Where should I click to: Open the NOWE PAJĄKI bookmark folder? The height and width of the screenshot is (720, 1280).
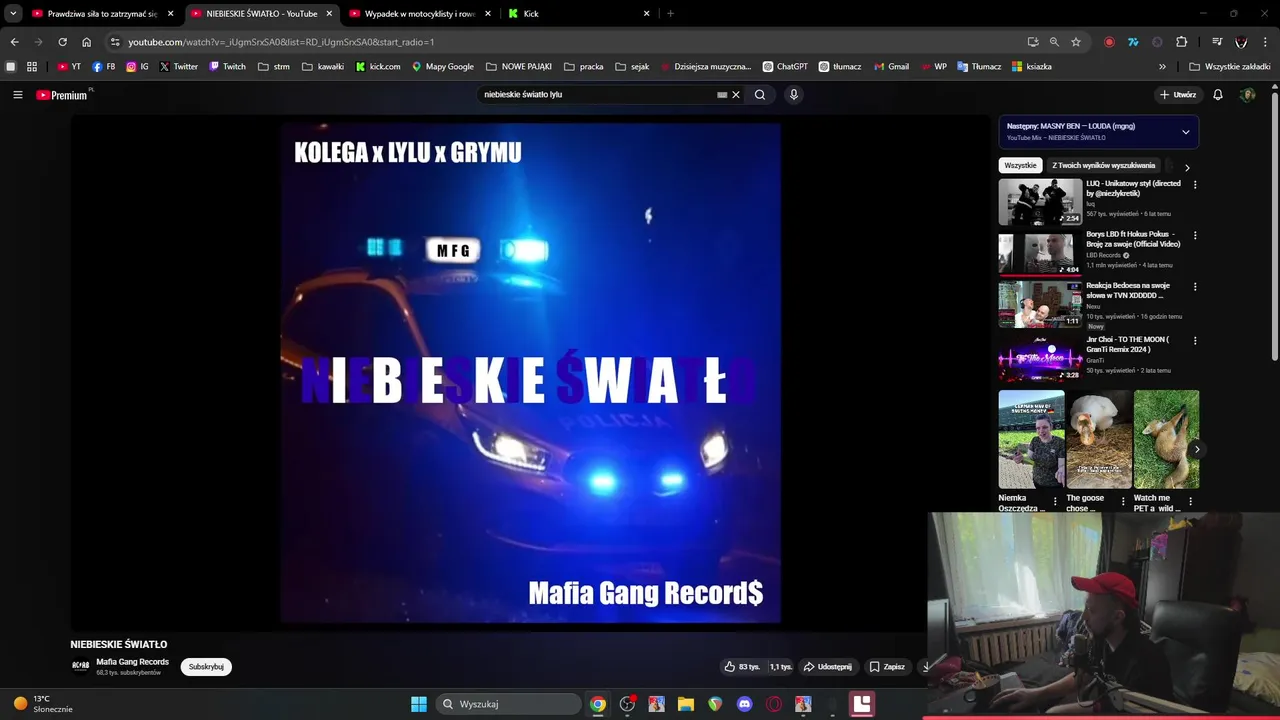pos(519,67)
